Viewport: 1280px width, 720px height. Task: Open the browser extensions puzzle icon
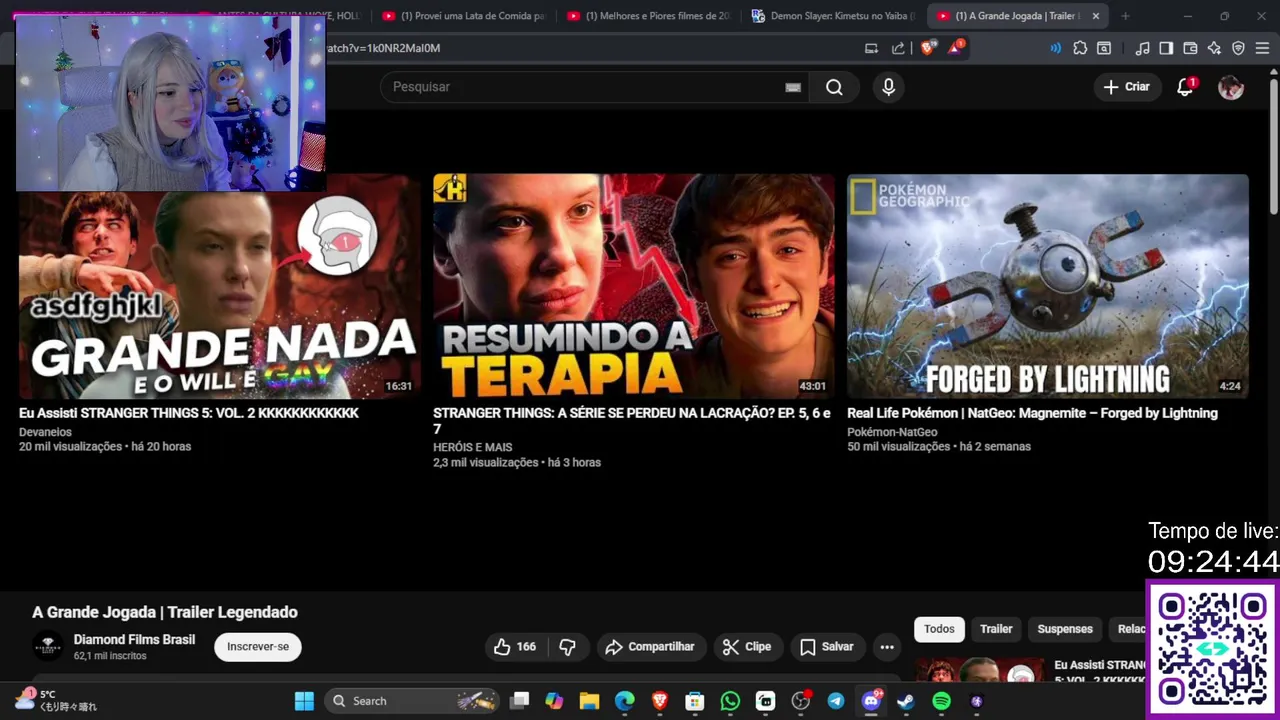tap(1080, 48)
